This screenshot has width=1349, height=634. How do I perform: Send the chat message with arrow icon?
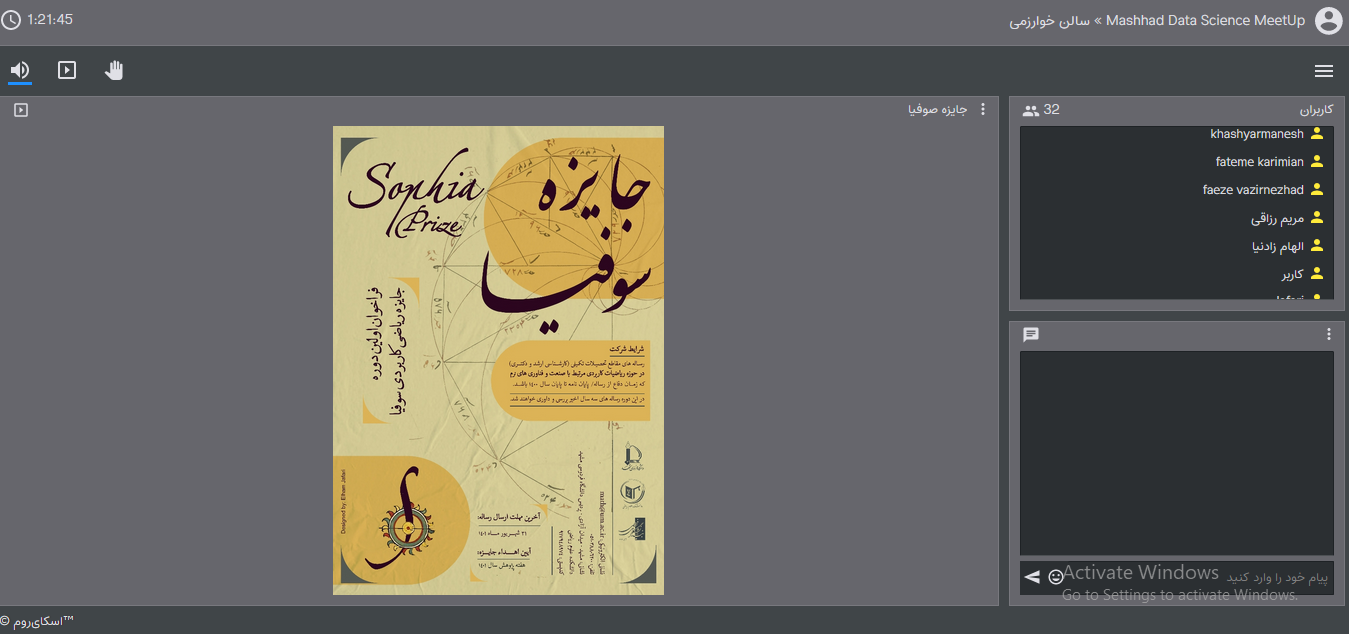click(1032, 577)
